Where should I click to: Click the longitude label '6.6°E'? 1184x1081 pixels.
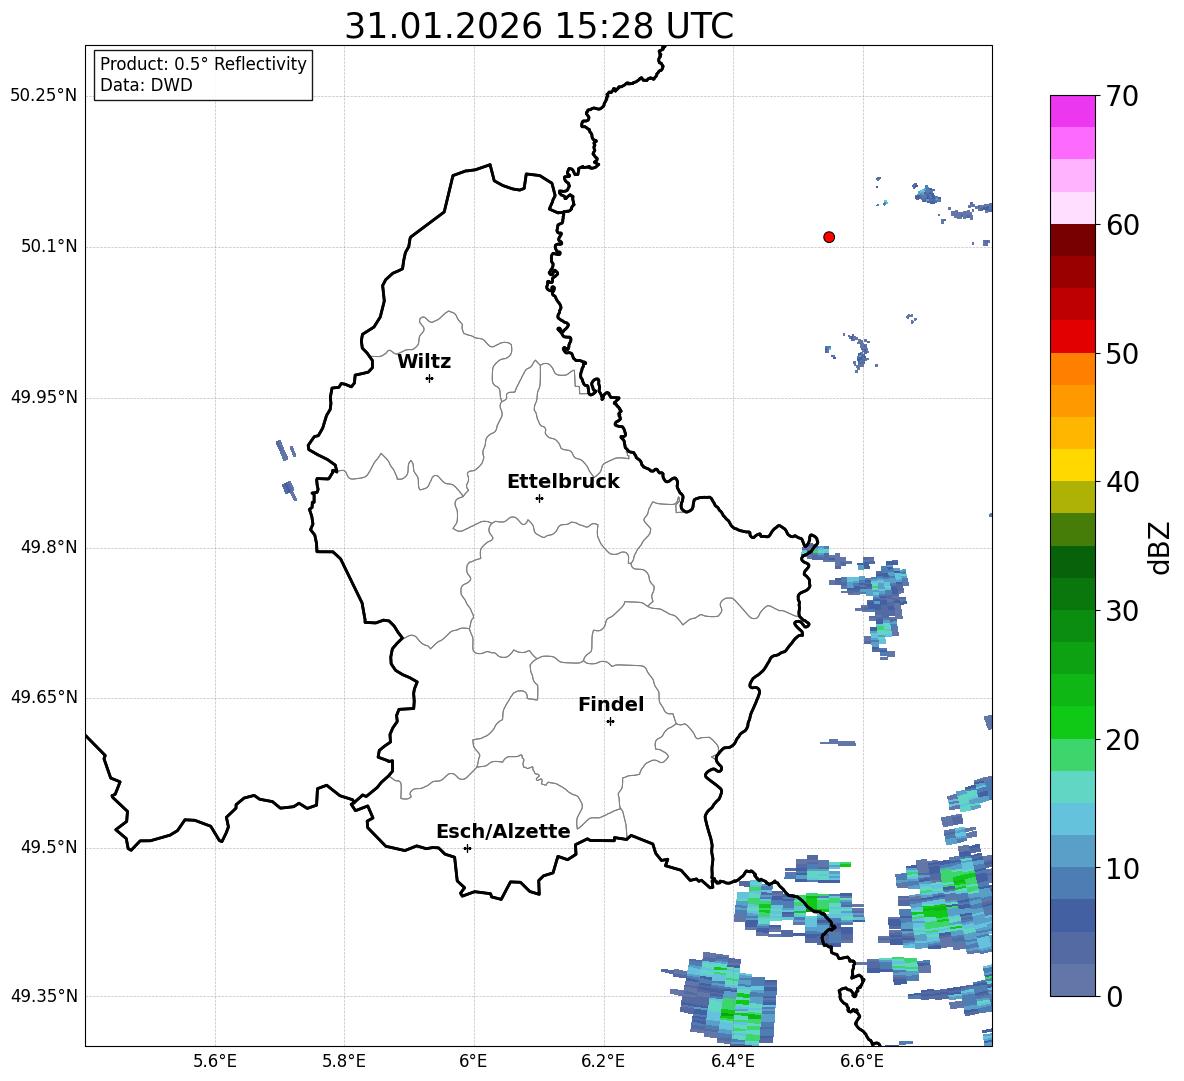(x=862, y=1061)
